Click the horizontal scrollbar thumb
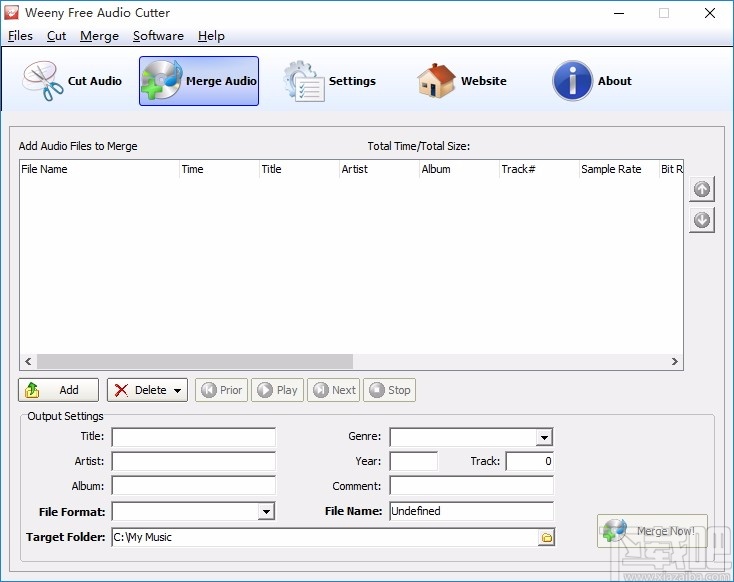734x582 pixels. click(195, 361)
